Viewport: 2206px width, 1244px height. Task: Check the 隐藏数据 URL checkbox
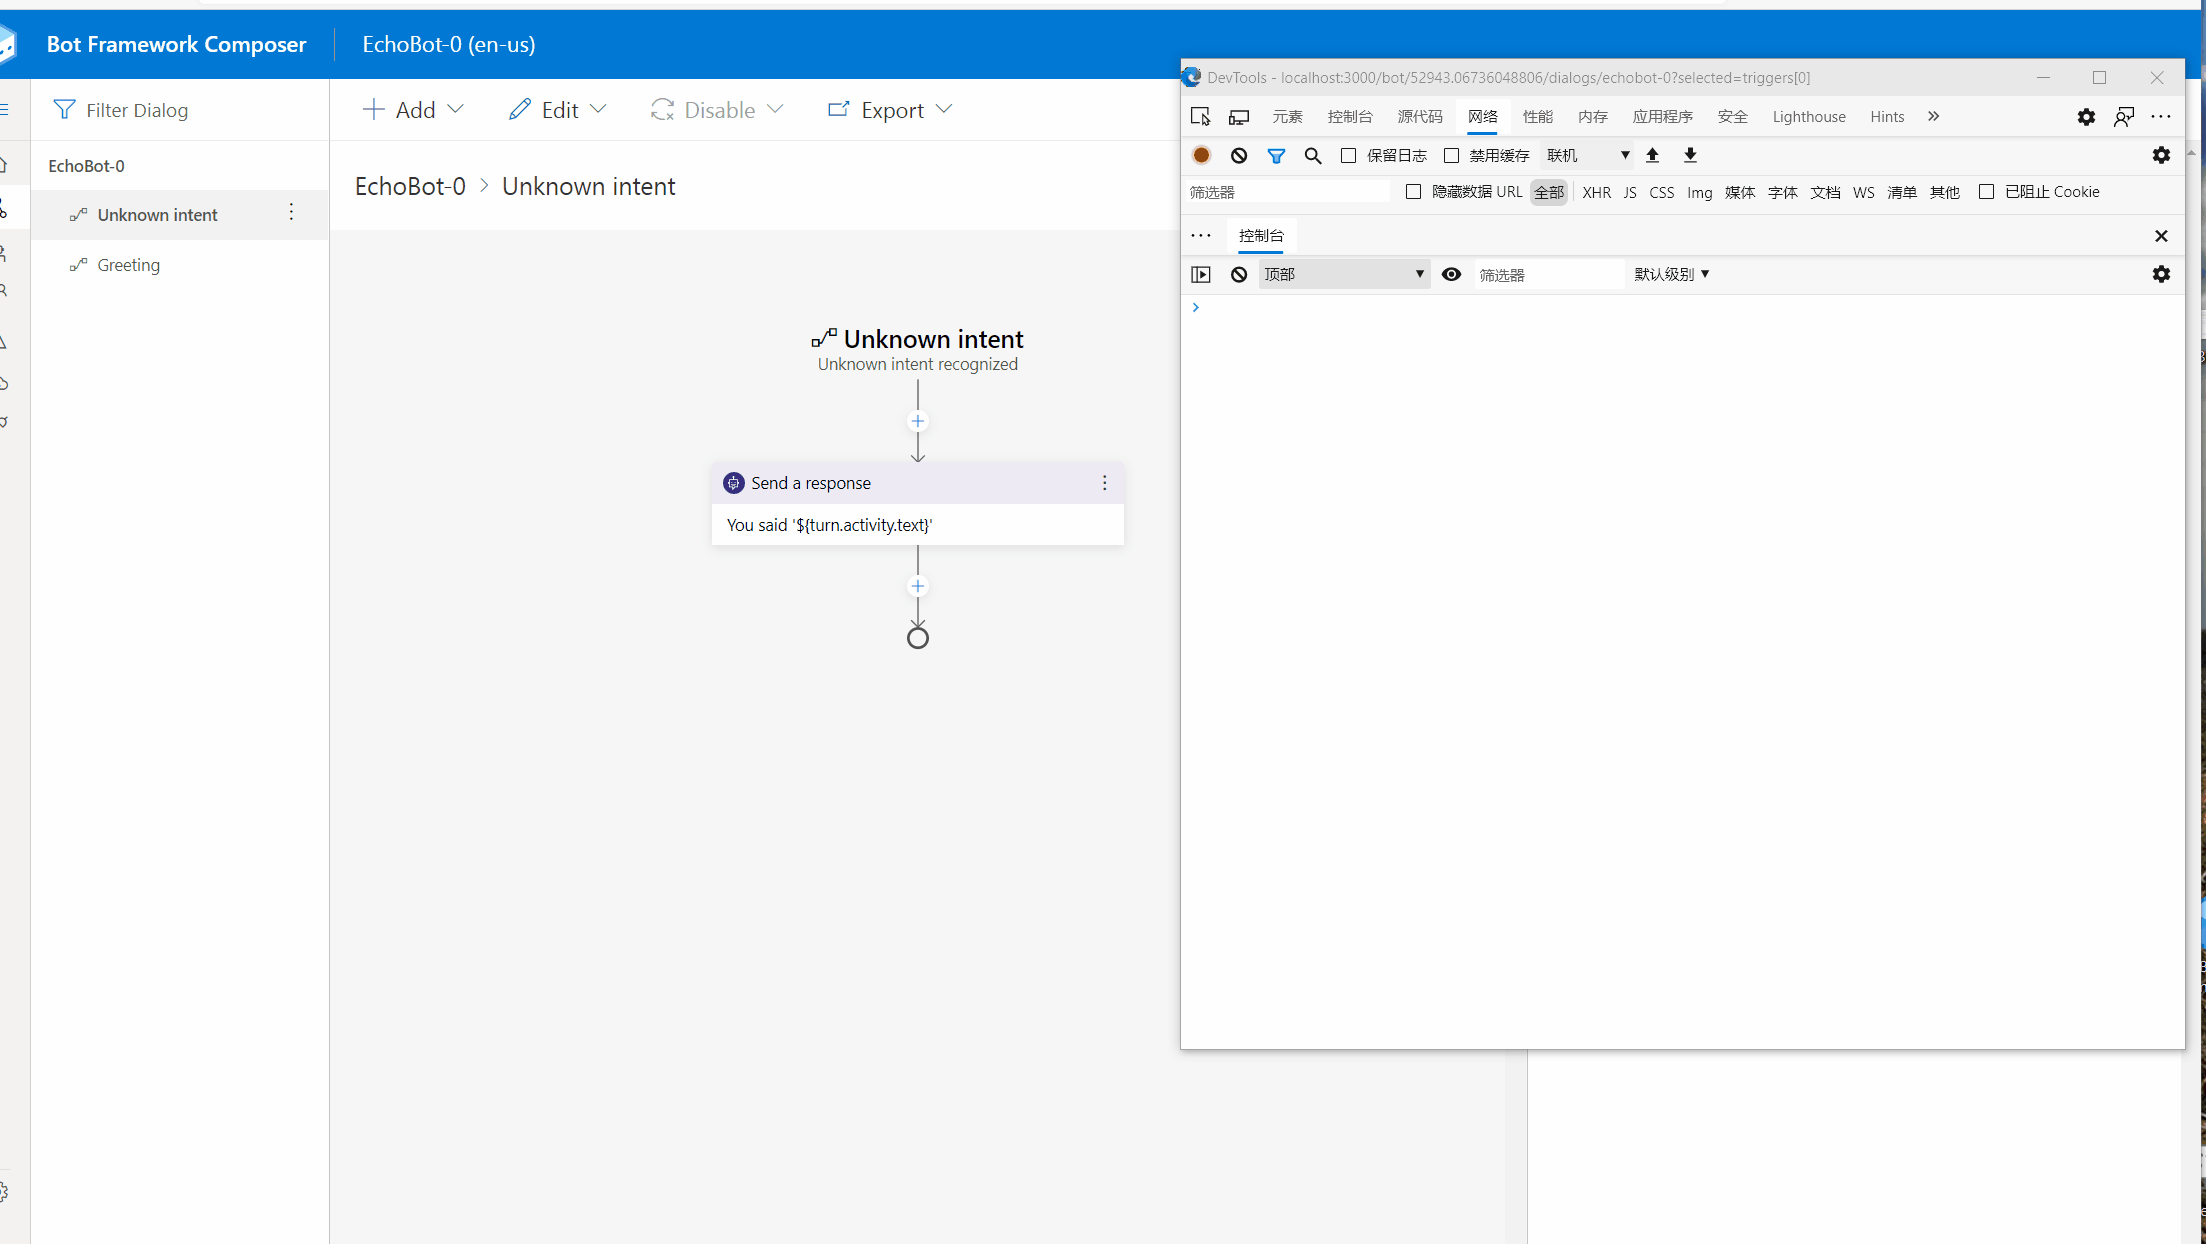click(x=1413, y=191)
